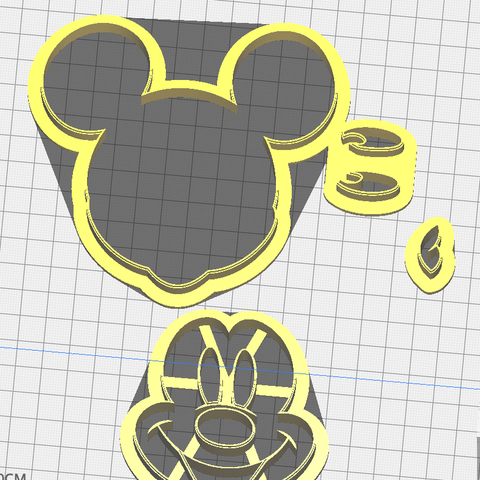
Task: Select the small teardrop-shaped piece
Action: pyautogui.click(x=430, y=255)
